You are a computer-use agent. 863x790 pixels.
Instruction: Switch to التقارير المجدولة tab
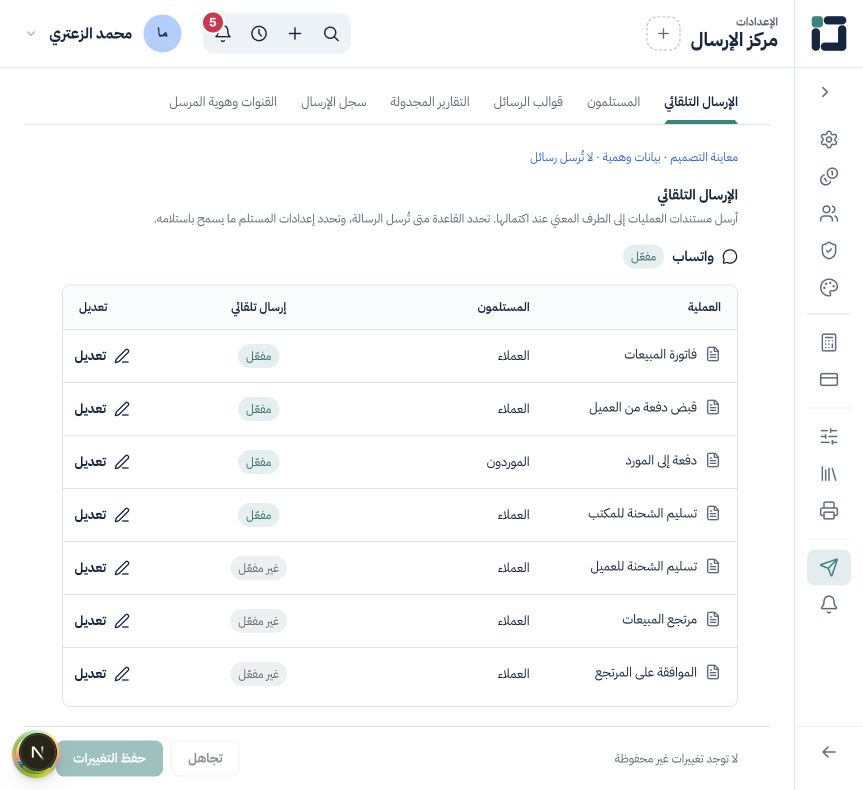(x=430, y=102)
